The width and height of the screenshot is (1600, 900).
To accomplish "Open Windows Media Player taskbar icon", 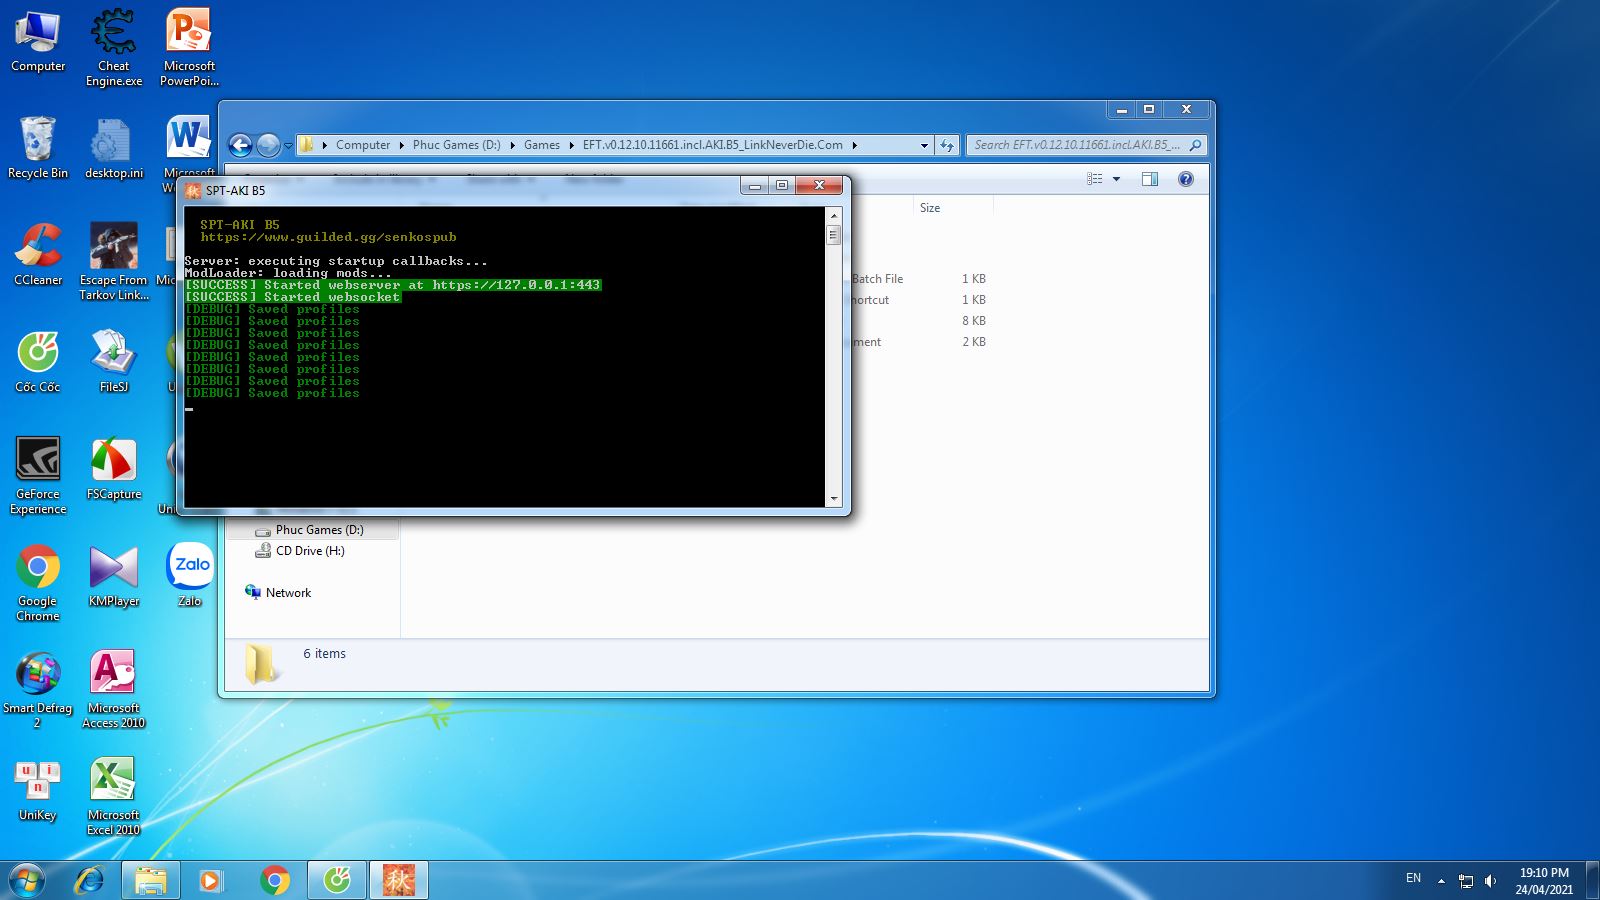I will coord(210,881).
